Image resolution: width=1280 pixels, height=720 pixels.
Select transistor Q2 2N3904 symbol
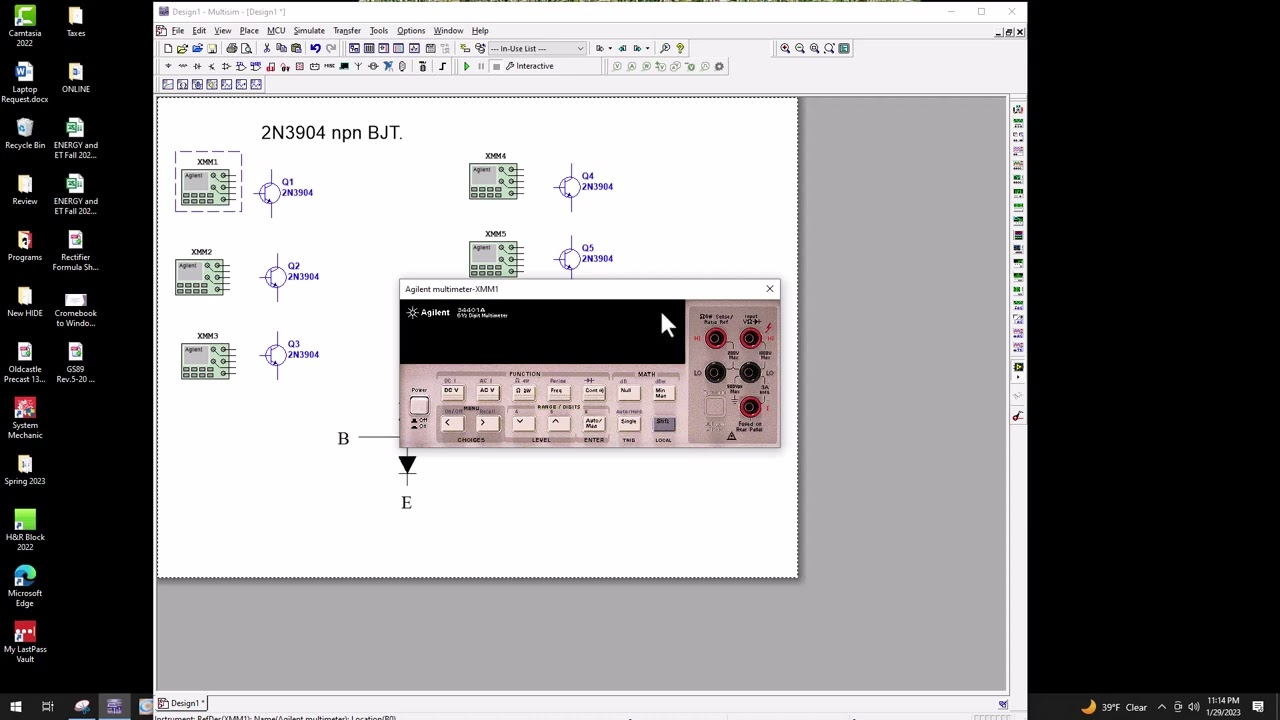coord(276,276)
